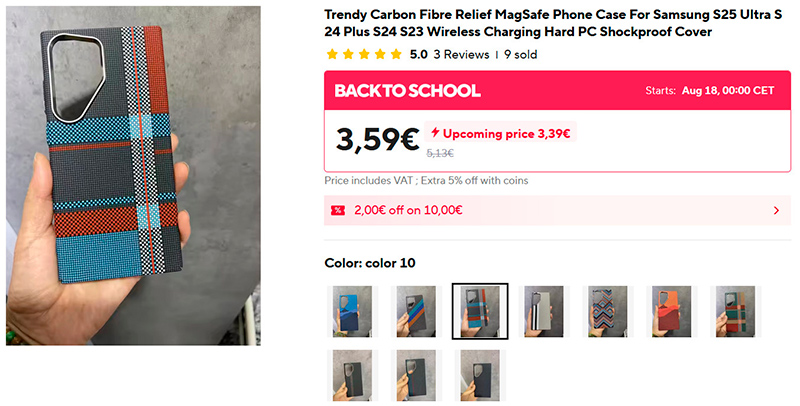Click the lightning bolt upcoming price icon

[x=434, y=133]
